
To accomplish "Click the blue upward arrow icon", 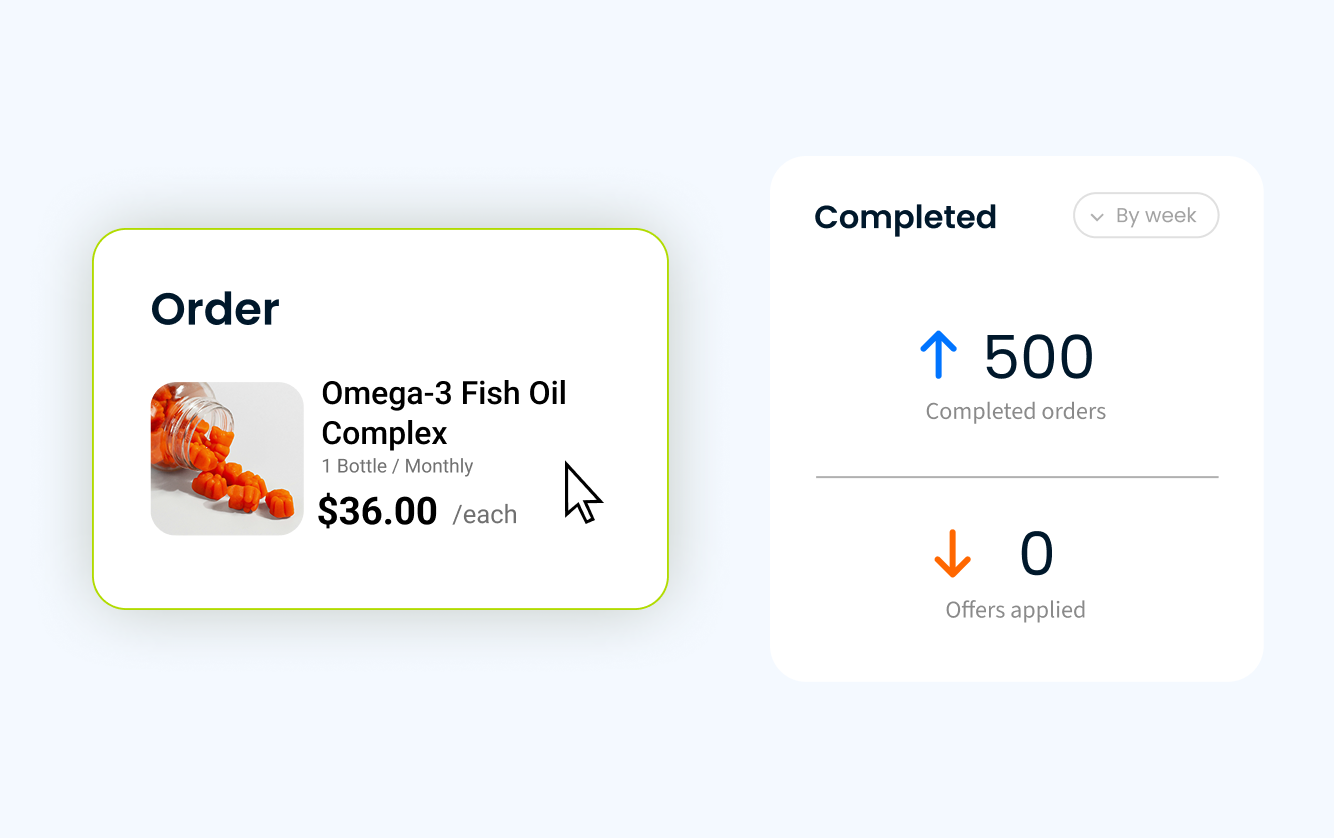I will pyautogui.click(x=938, y=356).
